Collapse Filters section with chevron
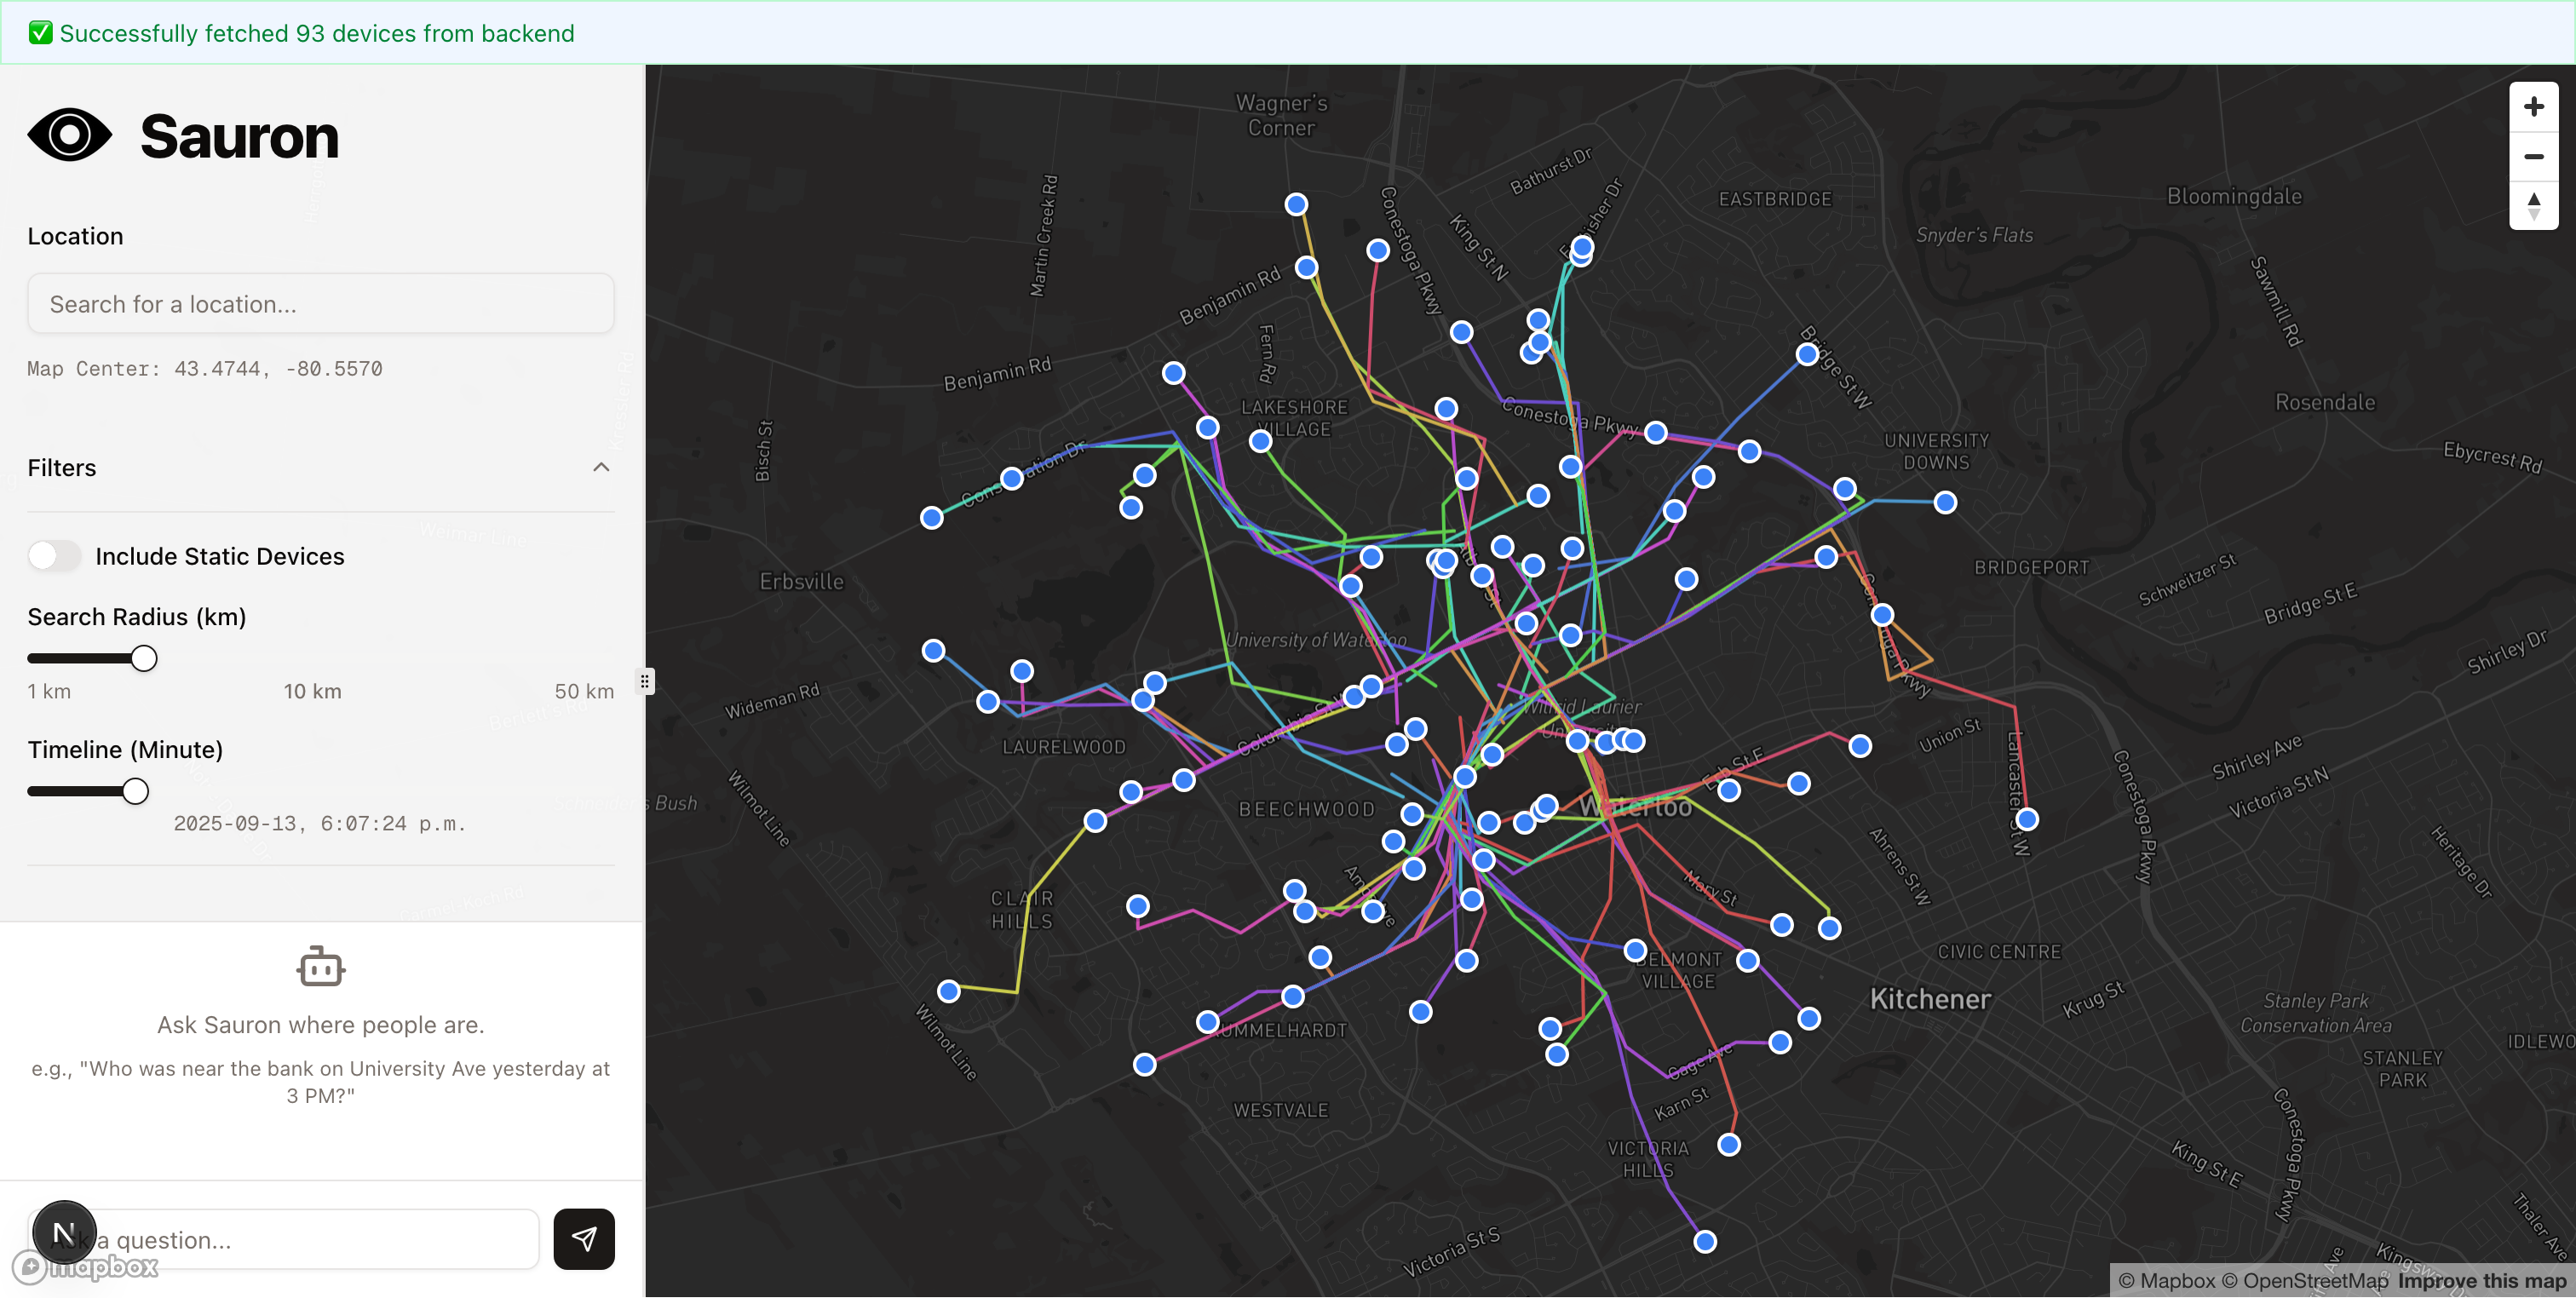 point(601,467)
